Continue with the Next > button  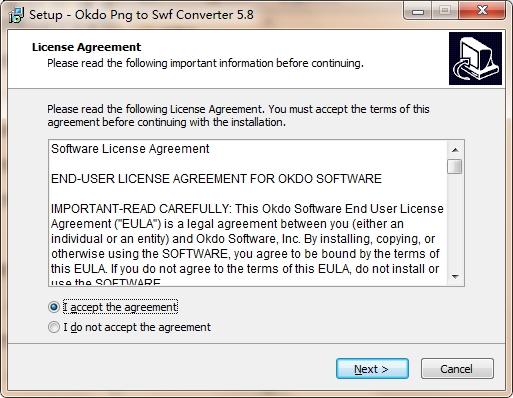[x=372, y=369]
